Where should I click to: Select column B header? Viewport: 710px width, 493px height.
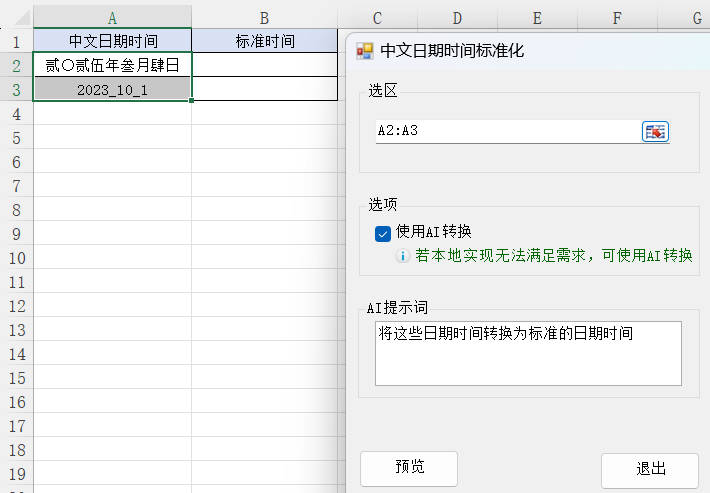pos(264,18)
